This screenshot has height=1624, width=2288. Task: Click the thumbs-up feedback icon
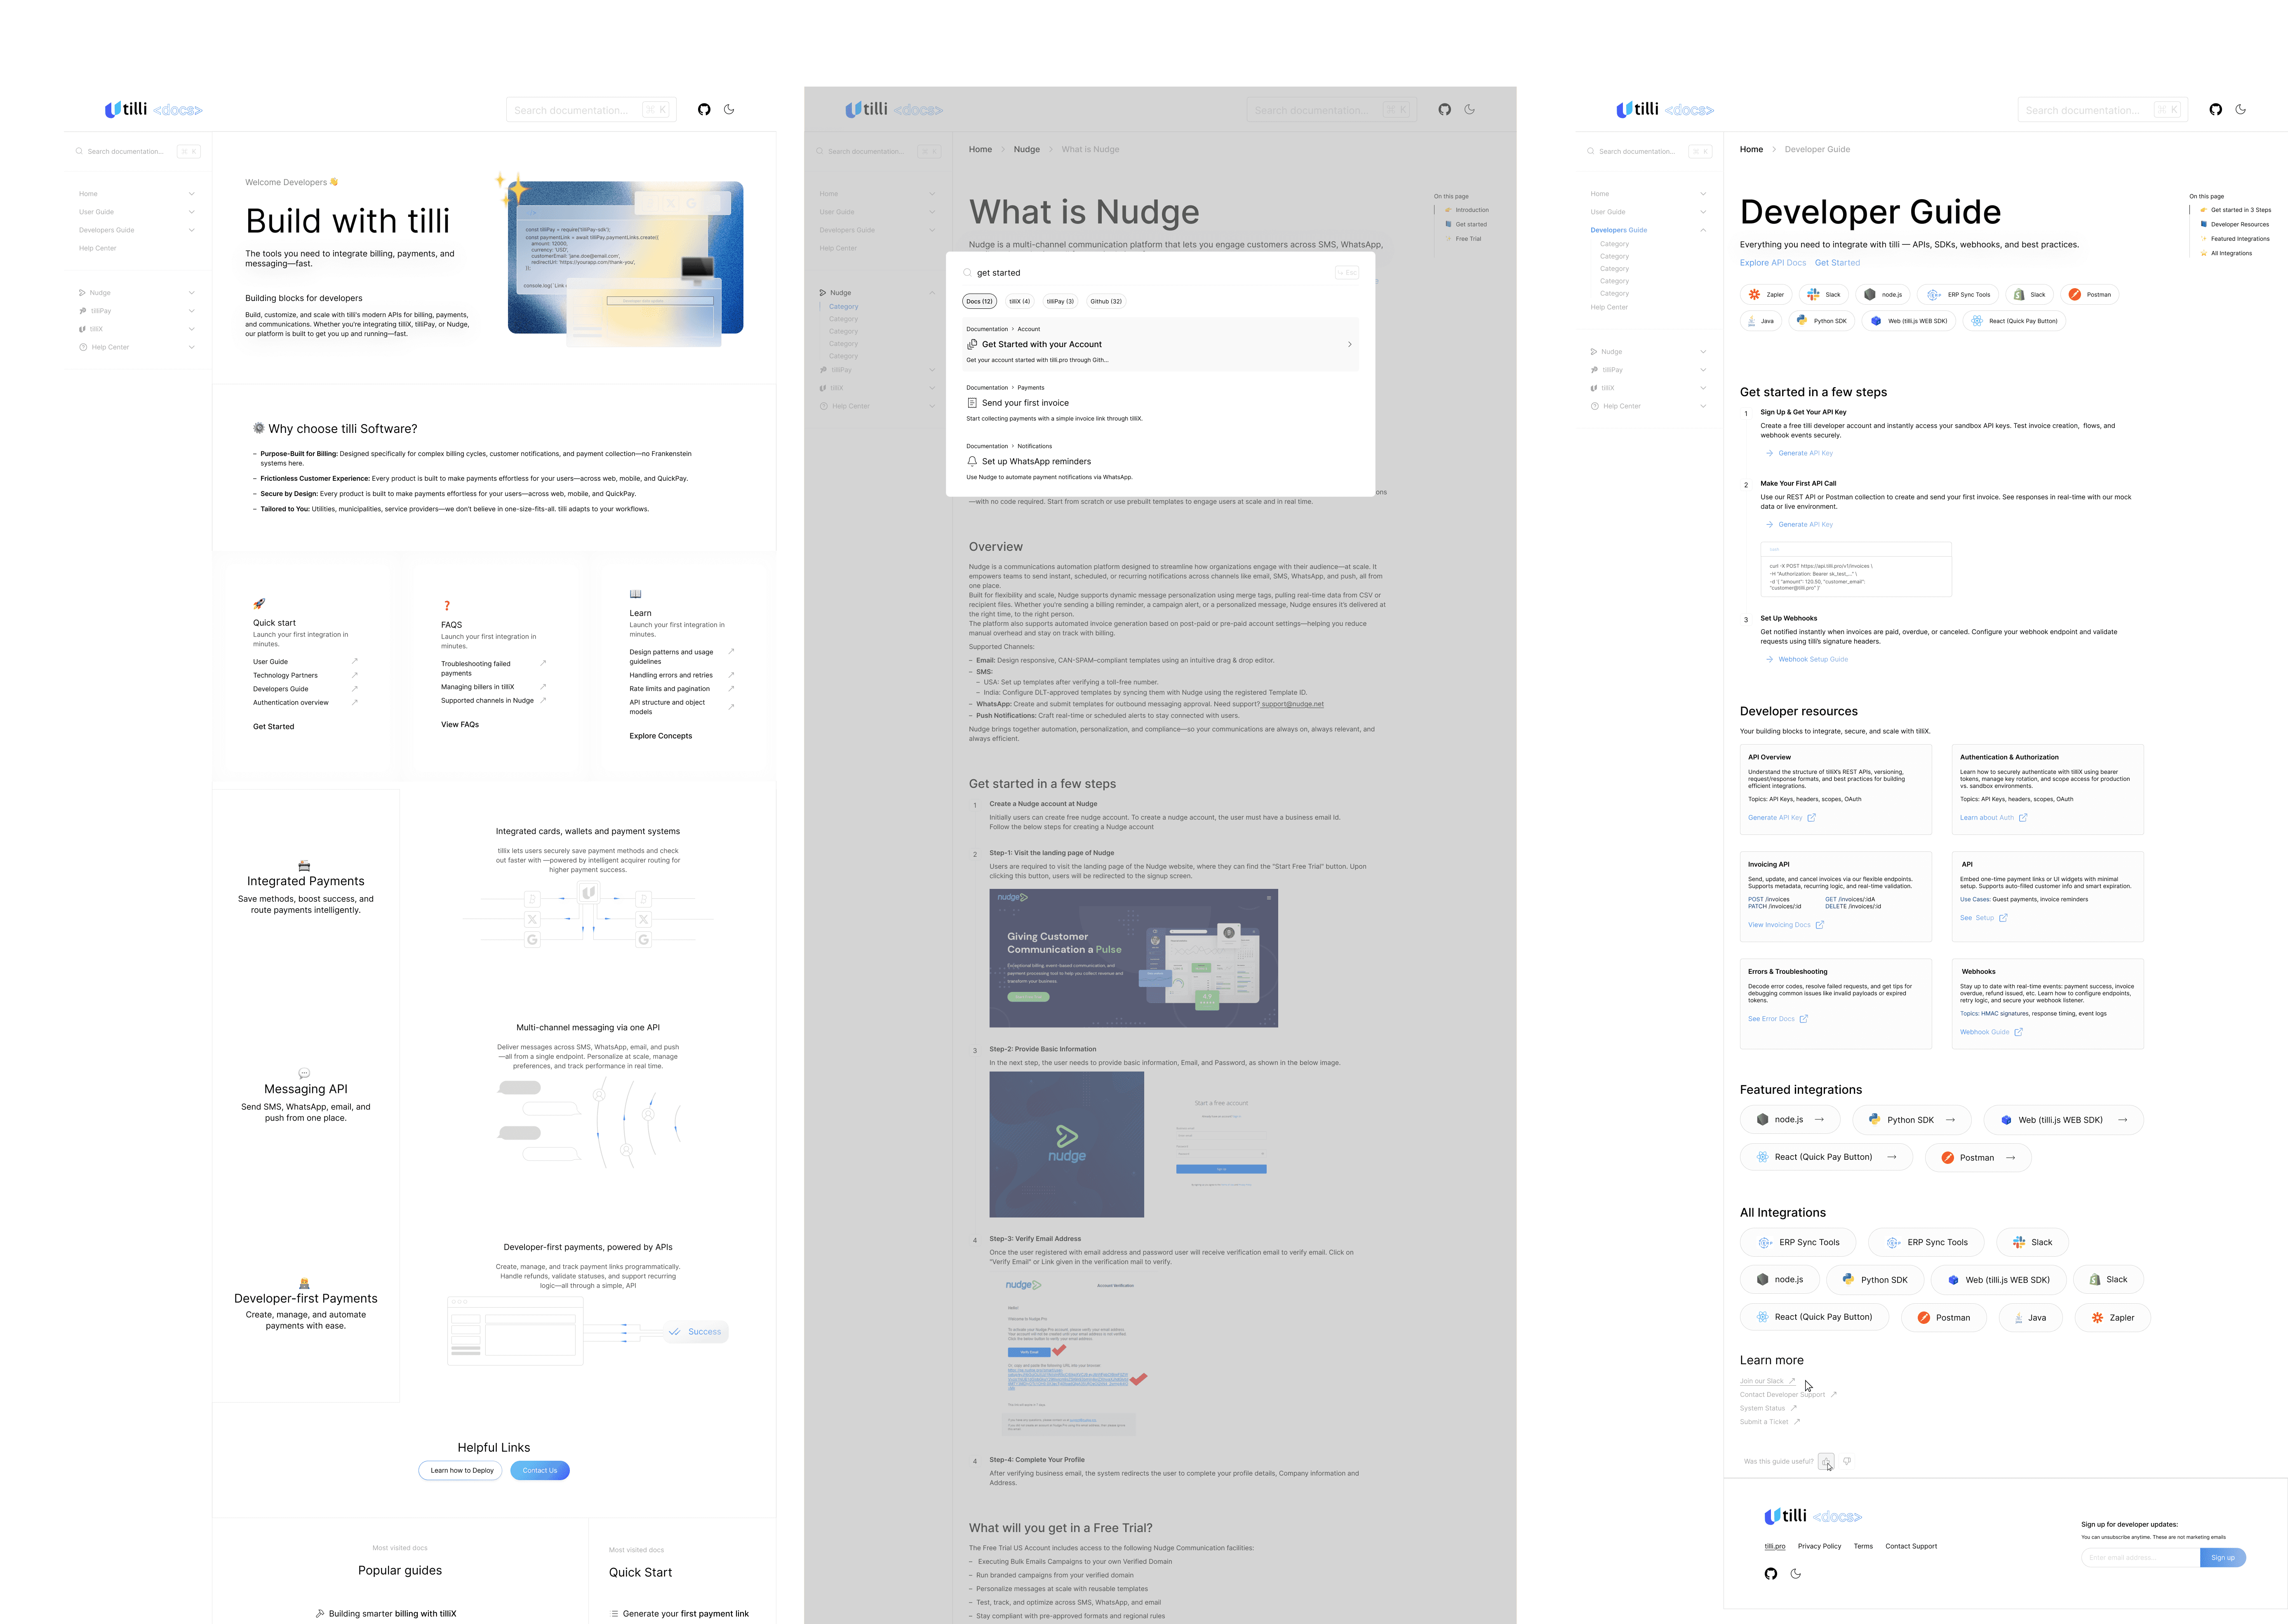point(1826,1461)
